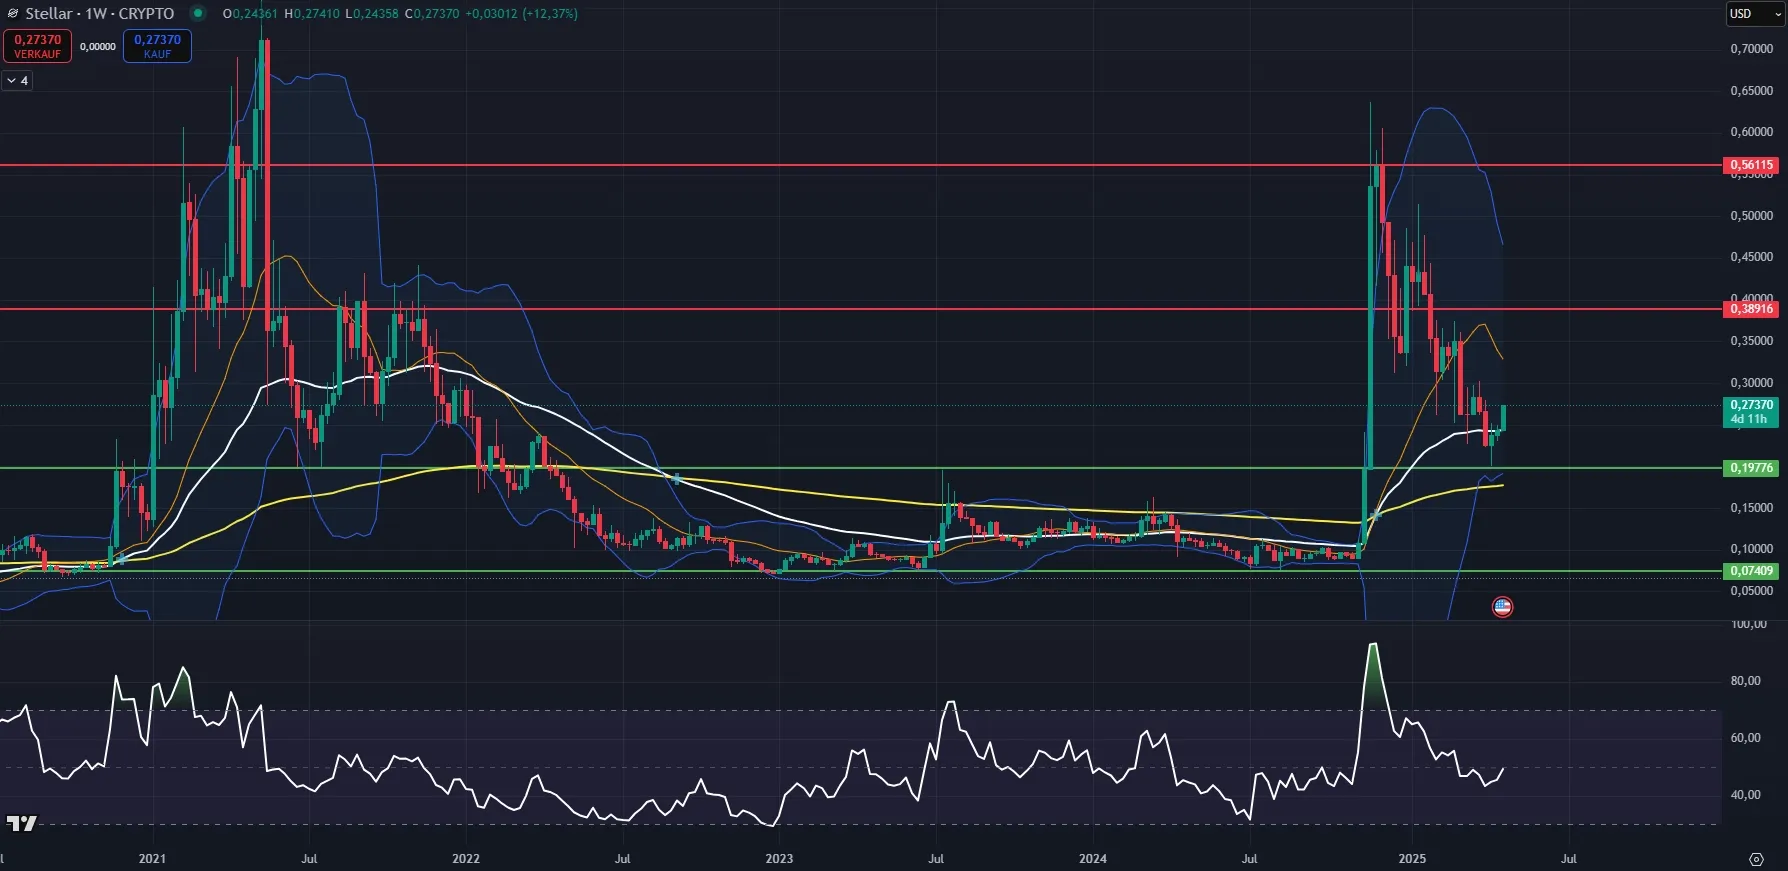1788x871 pixels.
Task: Click the low value L0,24358
Action: (x=372, y=14)
